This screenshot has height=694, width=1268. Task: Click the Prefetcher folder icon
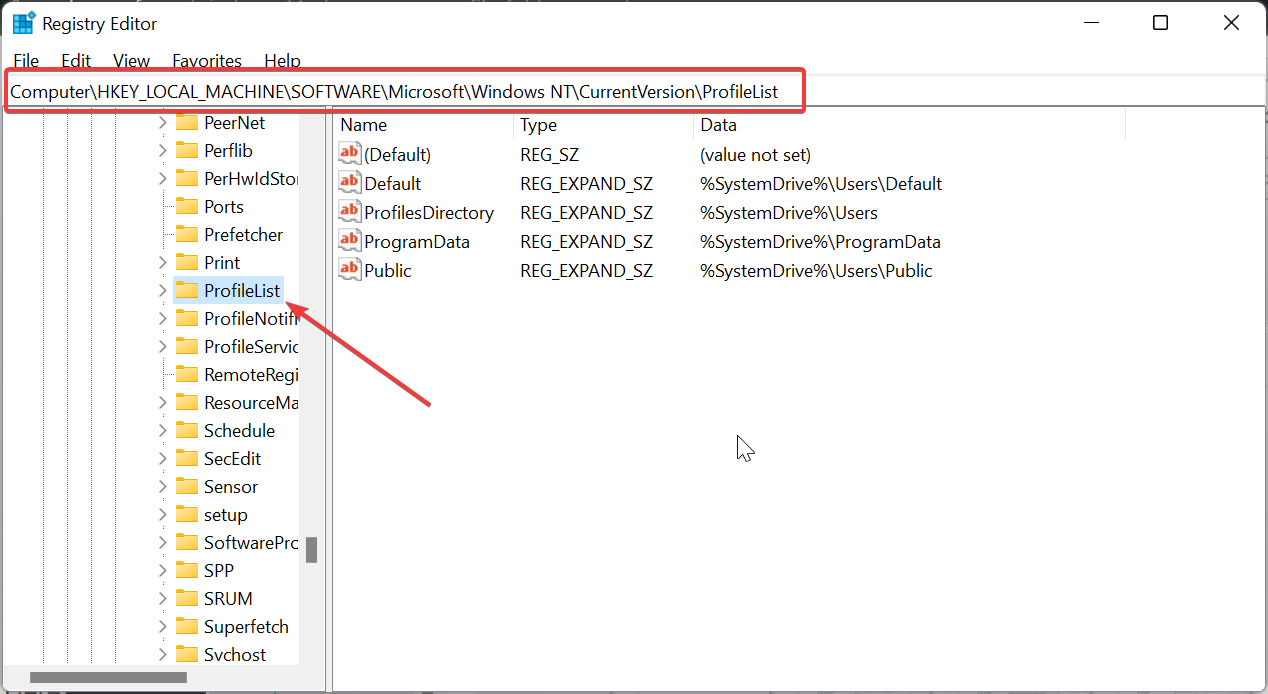point(187,234)
